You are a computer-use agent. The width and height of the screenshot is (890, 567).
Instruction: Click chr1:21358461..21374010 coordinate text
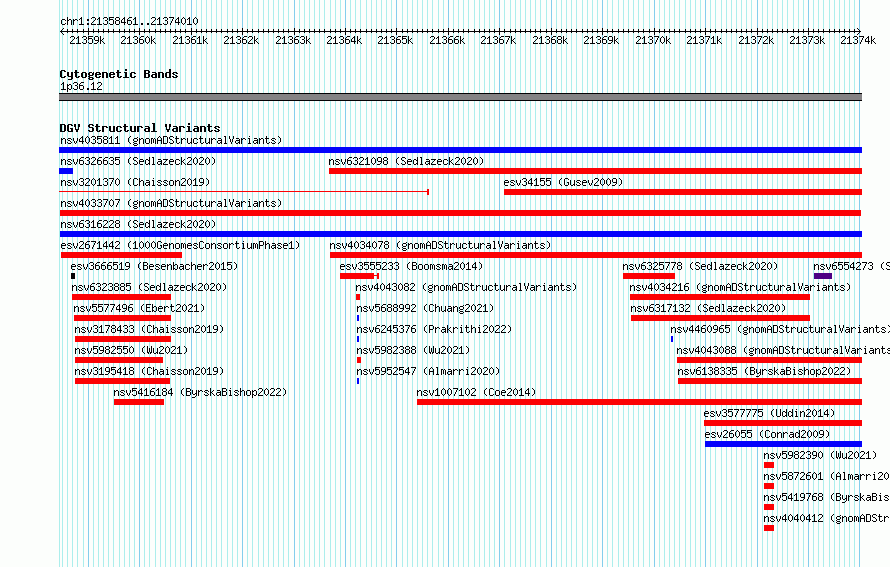coord(129,21)
